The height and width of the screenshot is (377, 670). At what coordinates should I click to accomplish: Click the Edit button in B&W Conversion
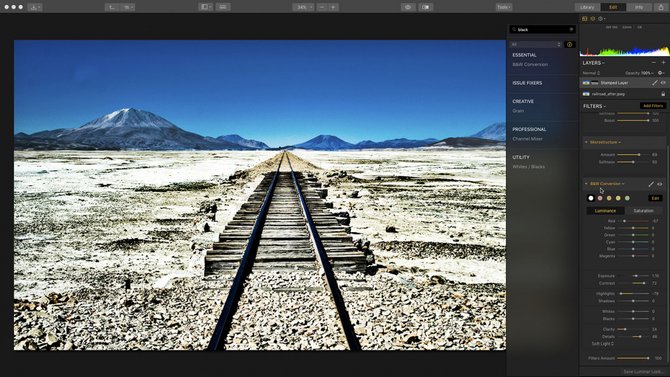[x=655, y=198]
